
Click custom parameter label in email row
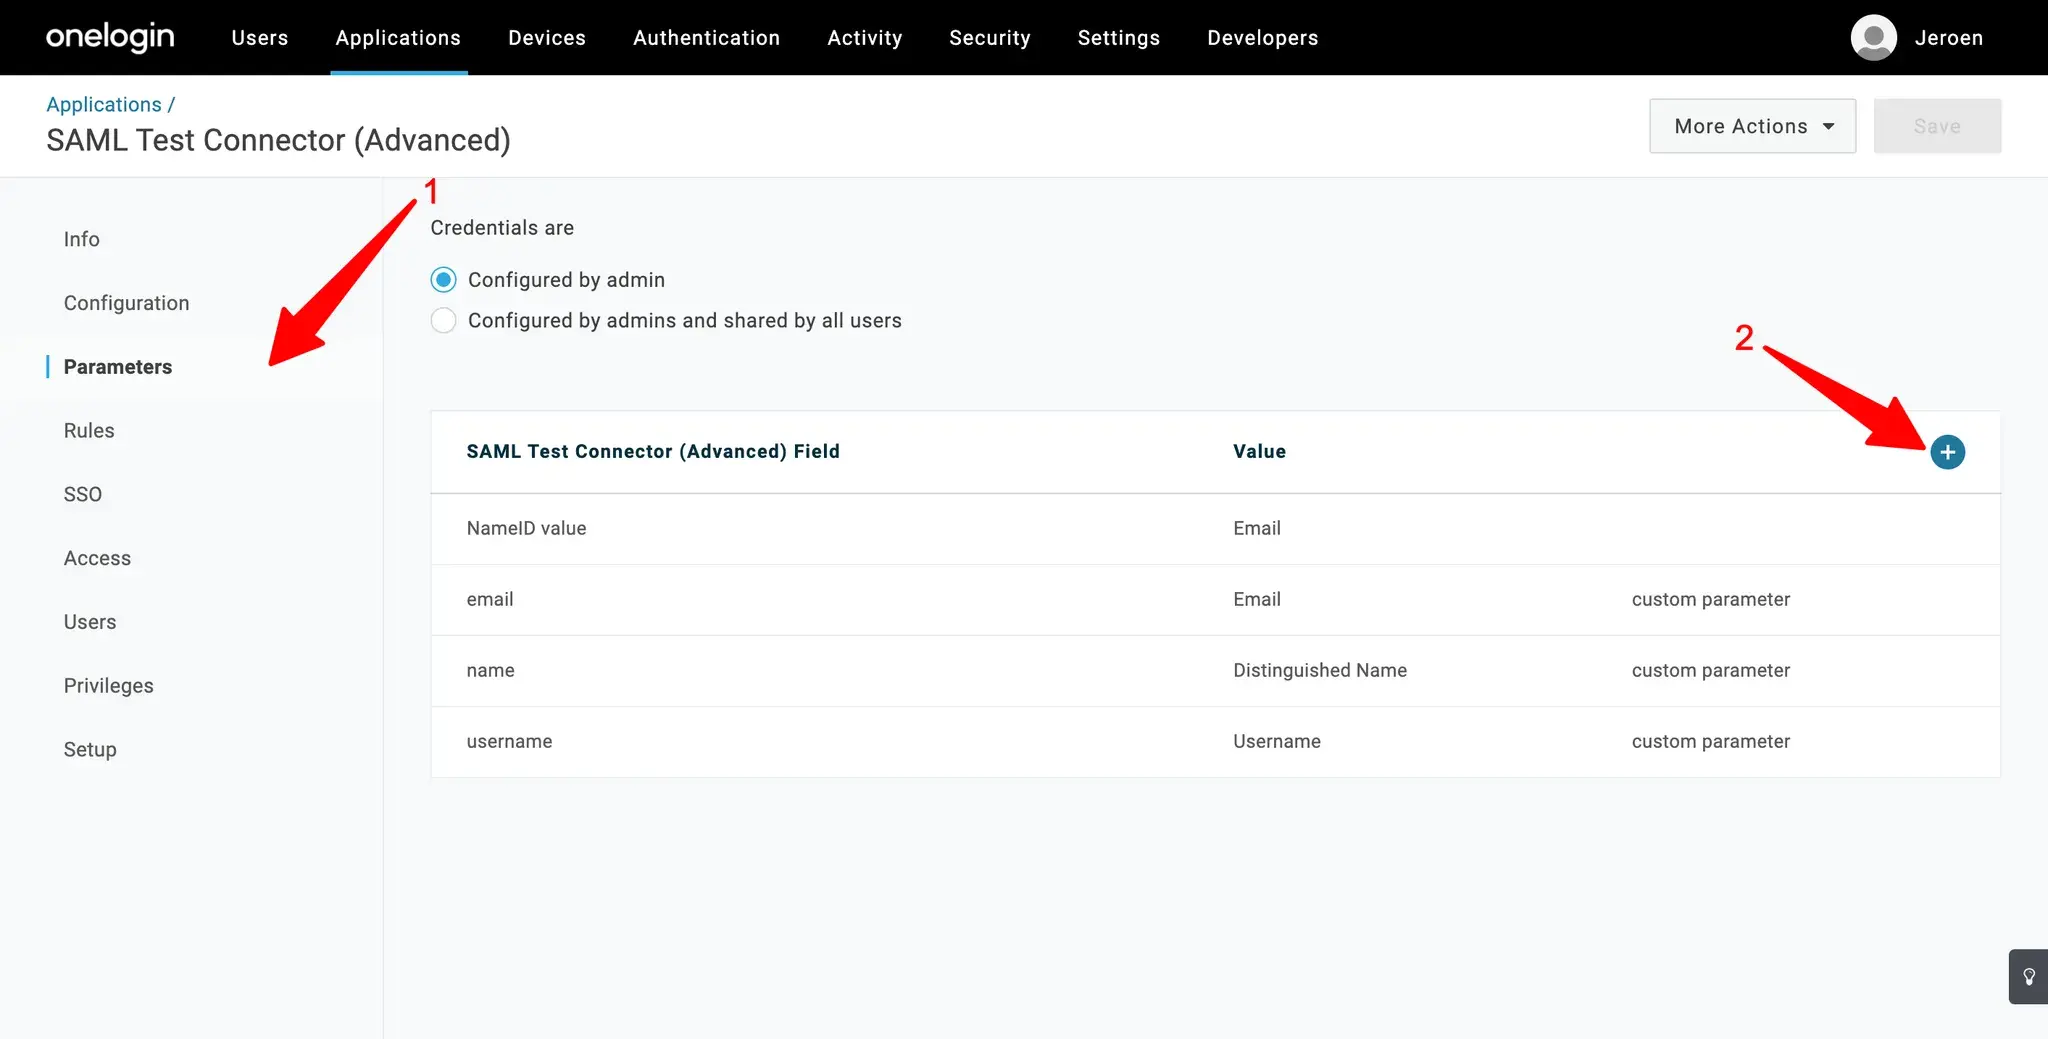[x=1711, y=599]
